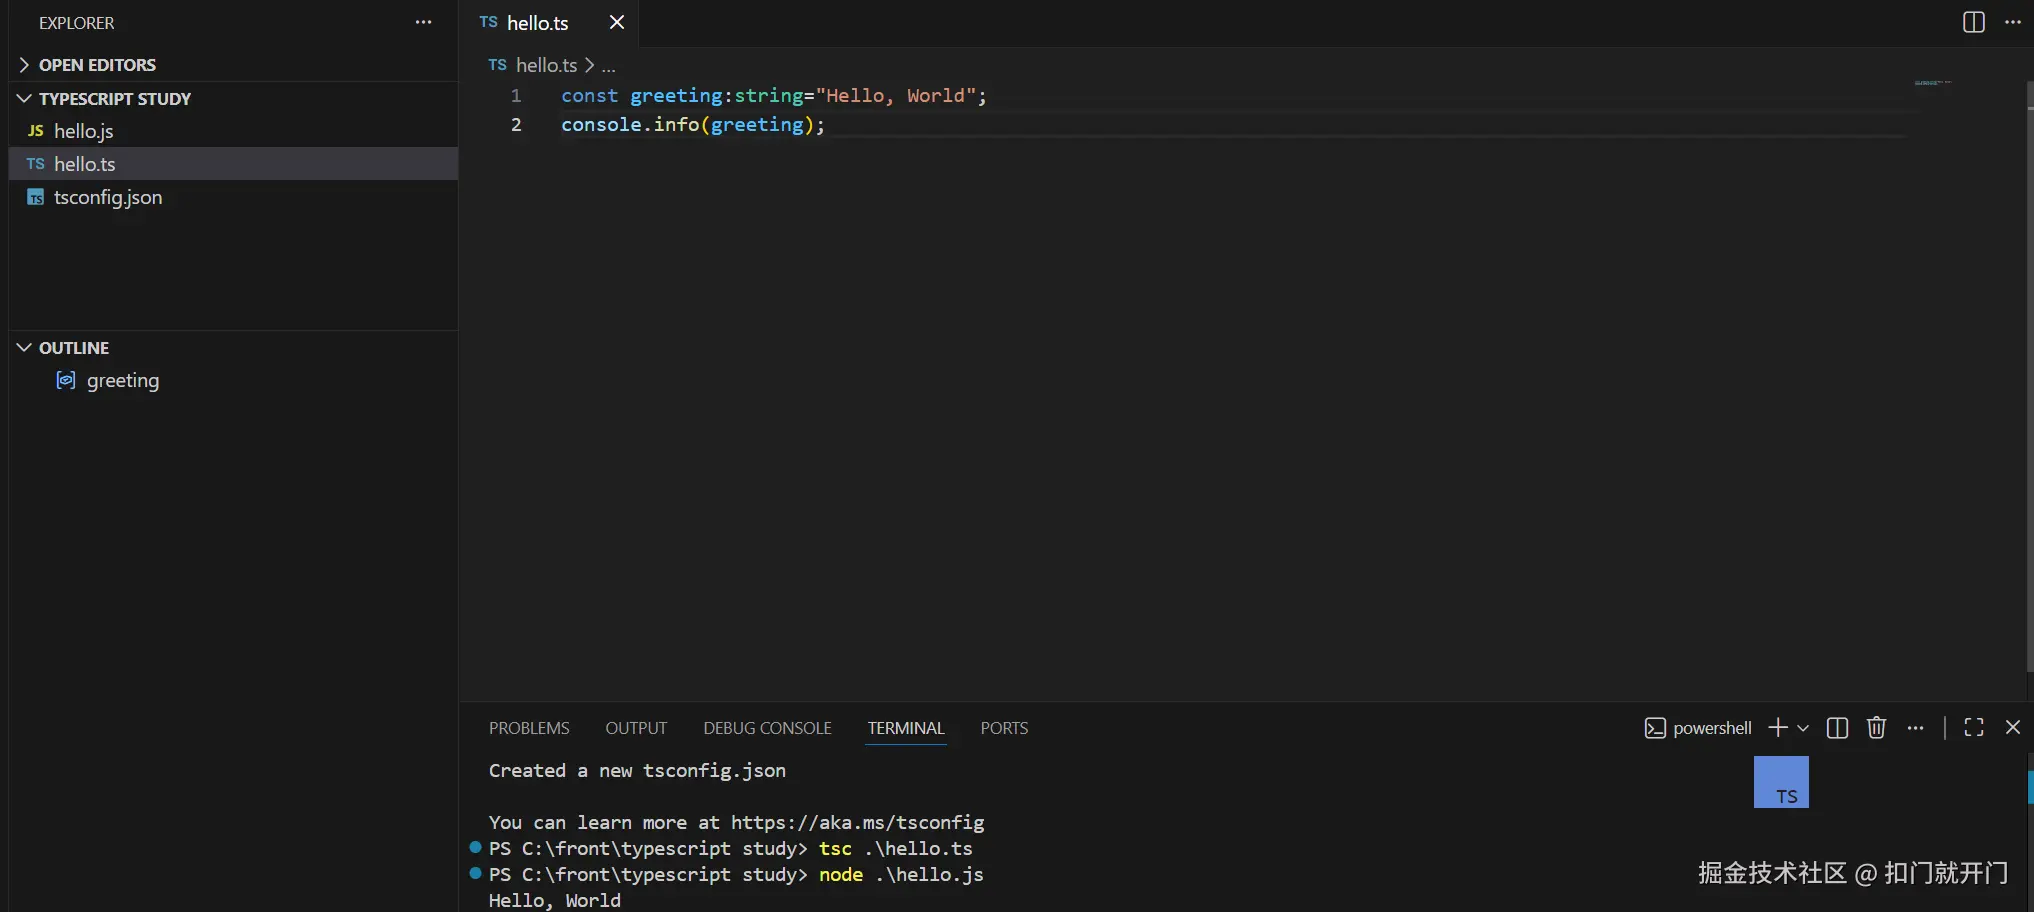Select the Terminal tab
Screen dimensions: 2034x912
906,728
